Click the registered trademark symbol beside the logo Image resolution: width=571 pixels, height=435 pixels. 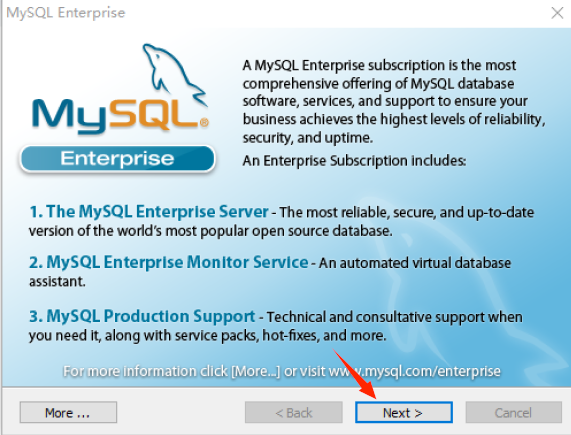point(204,123)
